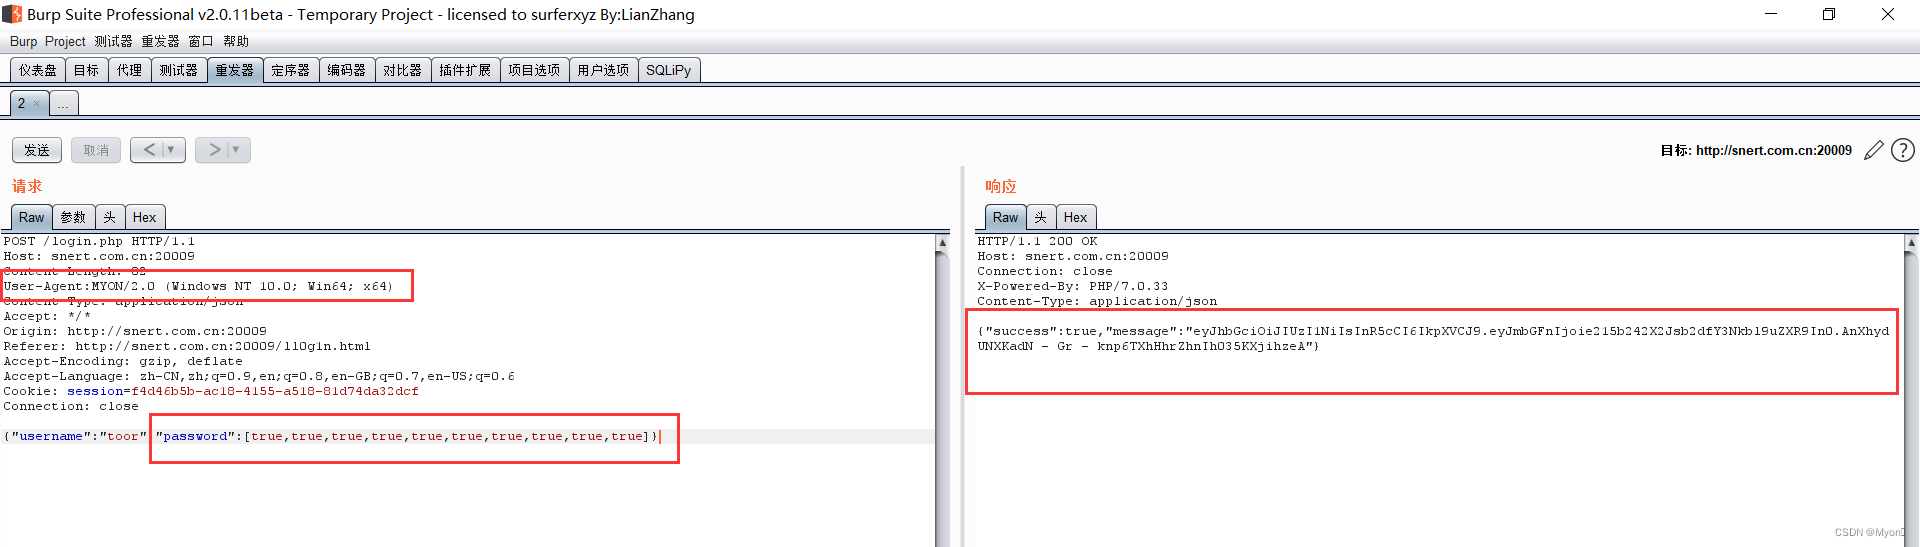The height and width of the screenshot is (547, 1920).
Task: Switch to the 定序器 sequencer tab
Action: pos(291,70)
